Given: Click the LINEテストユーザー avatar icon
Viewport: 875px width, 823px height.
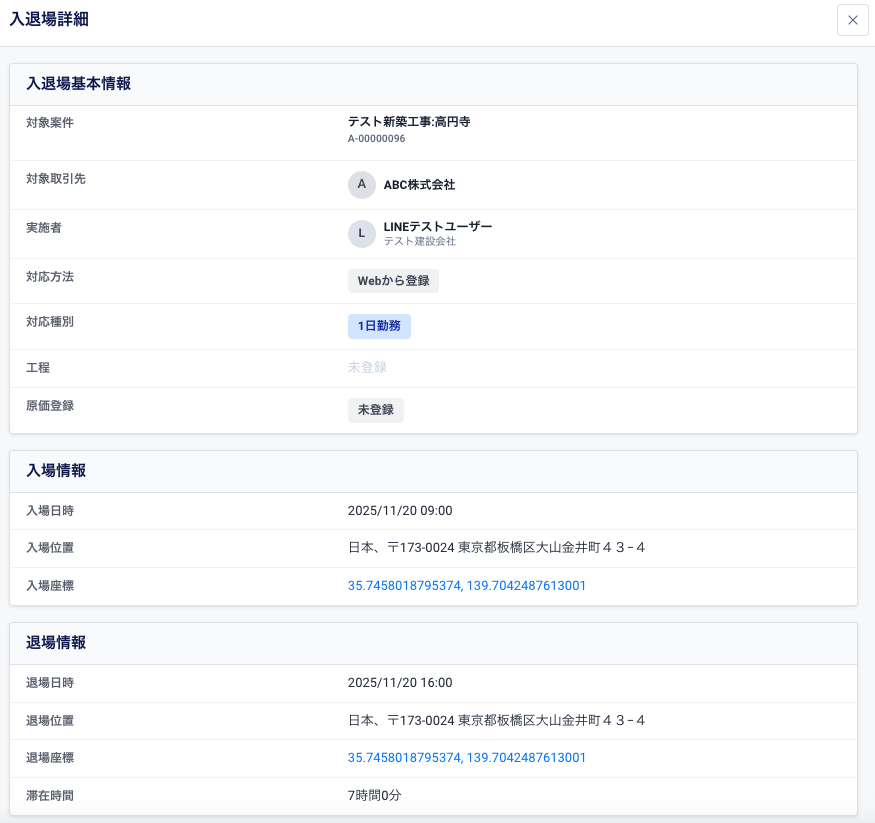Looking at the screenshot, I should [x=362, y=234].
